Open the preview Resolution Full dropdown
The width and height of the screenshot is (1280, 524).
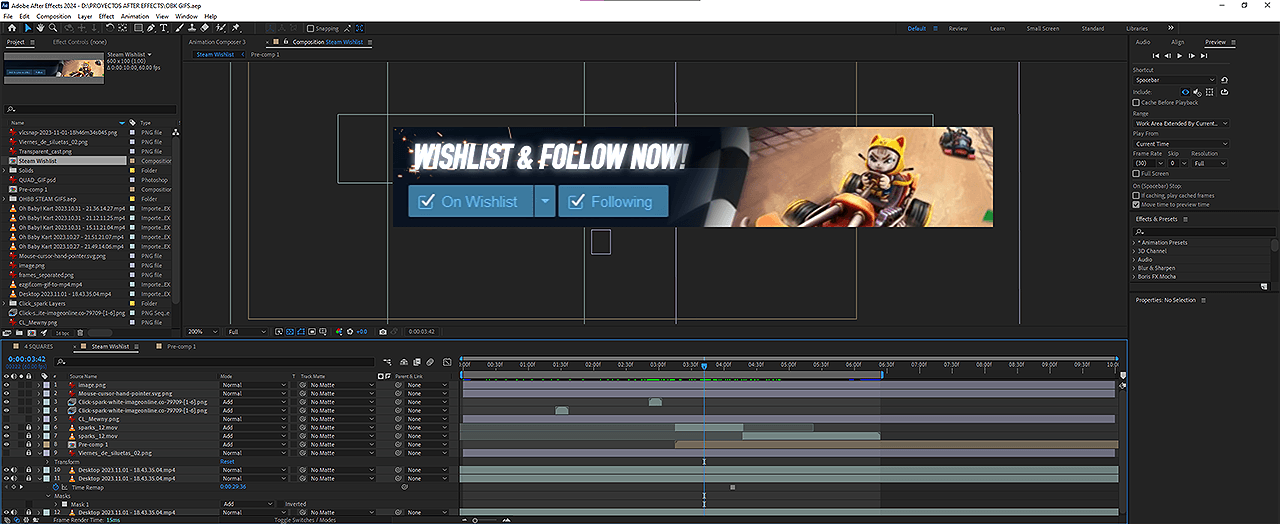(1210, 163)
